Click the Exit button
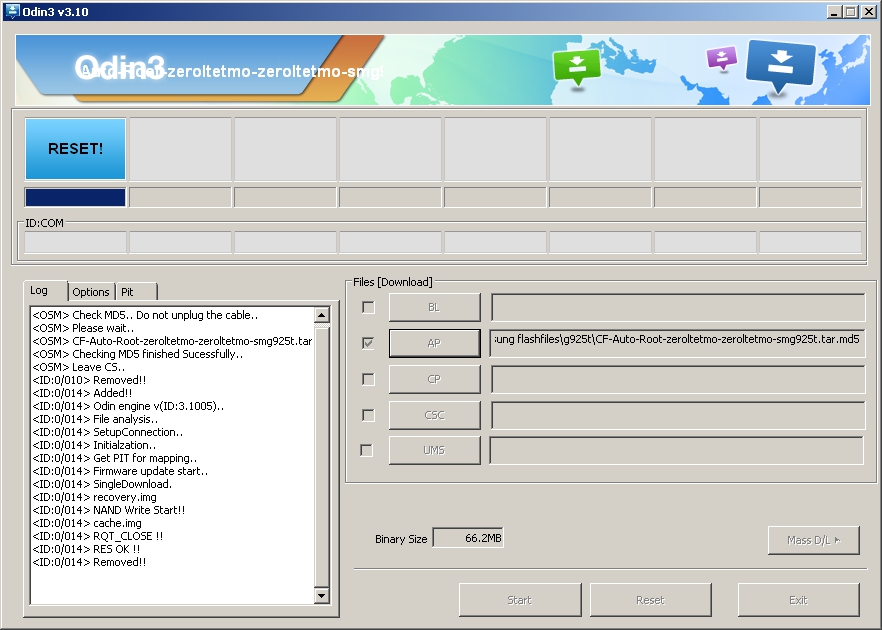Image resolution: width=882 pixels, height=630 pixels. [x=798, y=600]
